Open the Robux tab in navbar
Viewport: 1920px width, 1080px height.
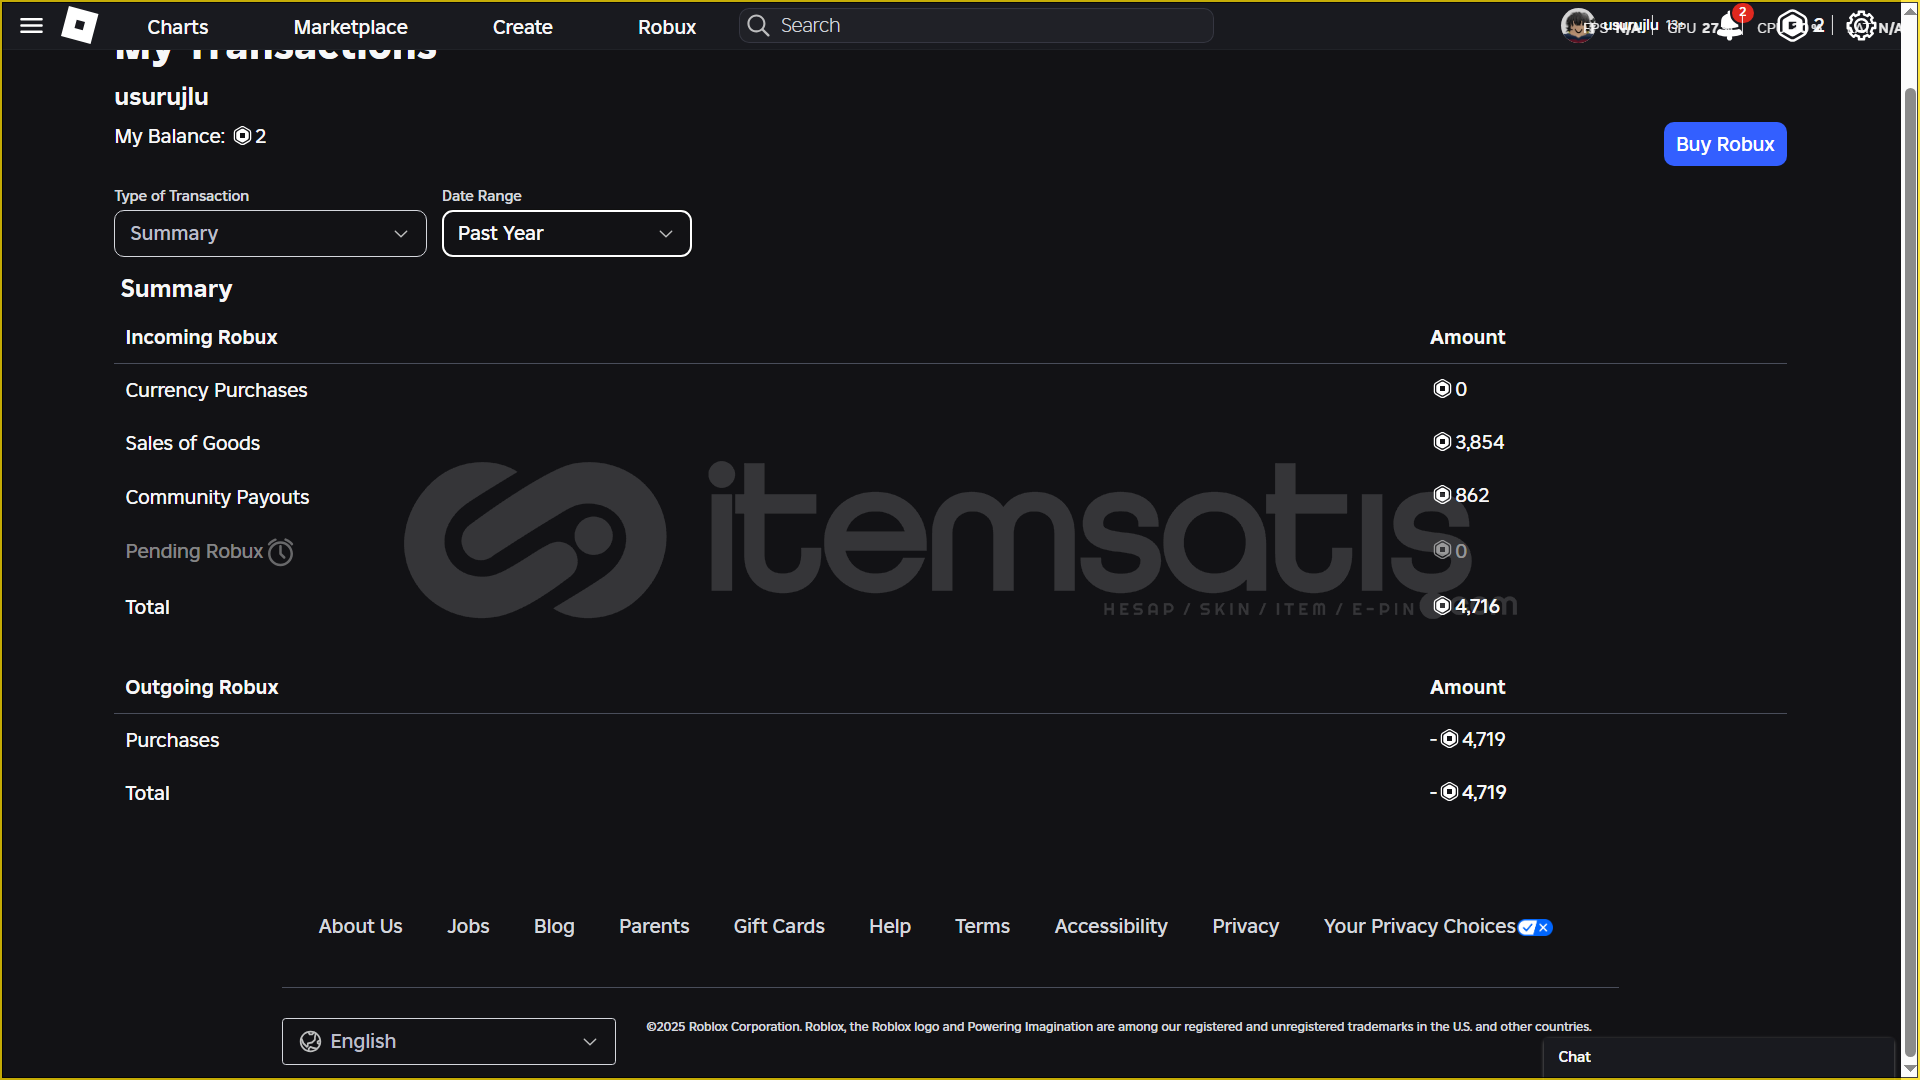[x=667, y=27]
